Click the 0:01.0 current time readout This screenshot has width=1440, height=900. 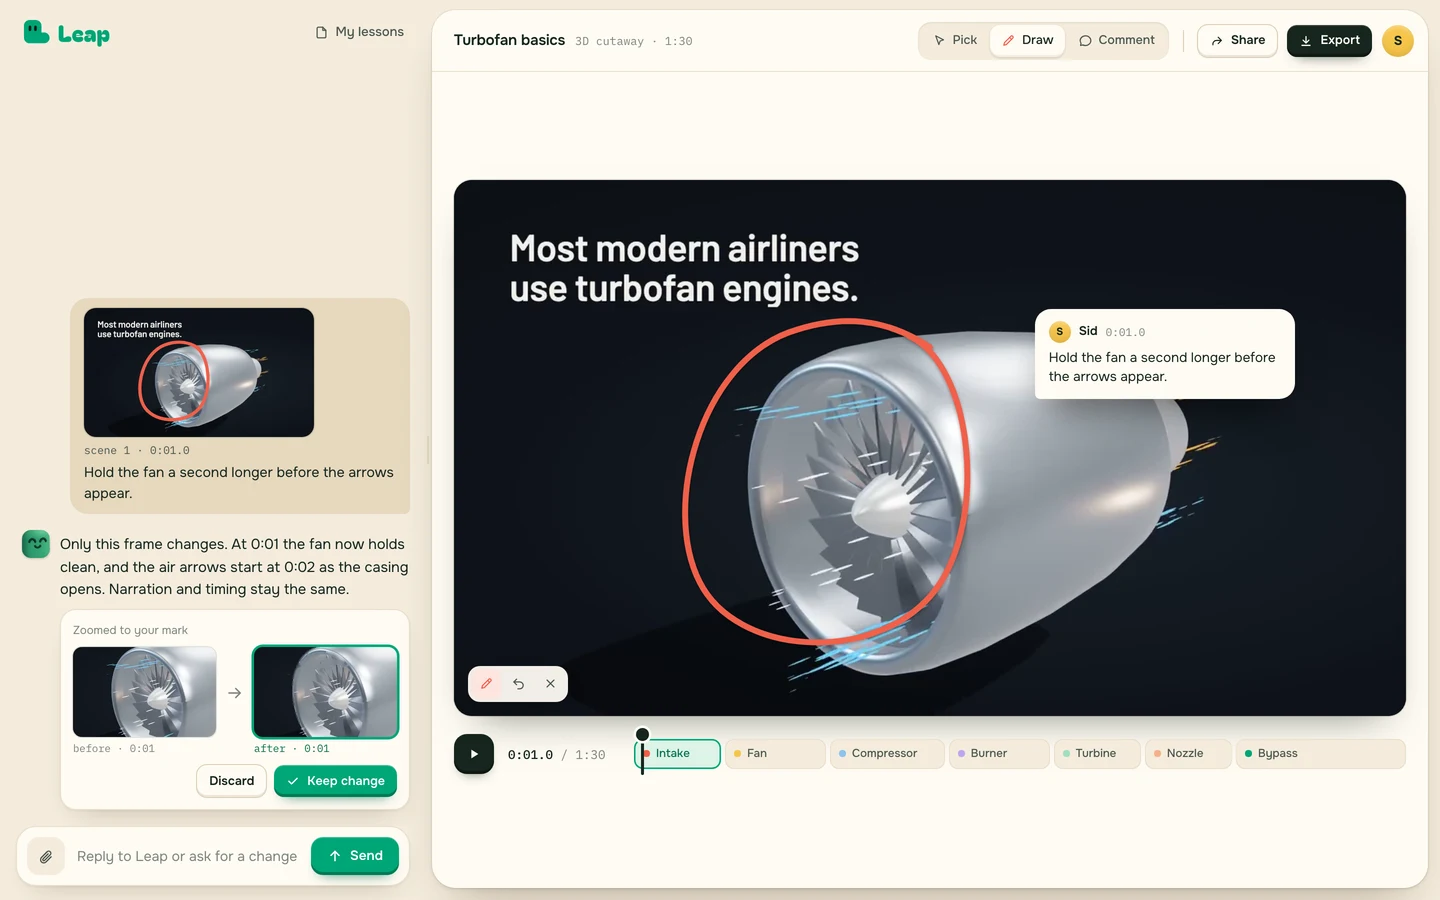[x=530, y=755]
